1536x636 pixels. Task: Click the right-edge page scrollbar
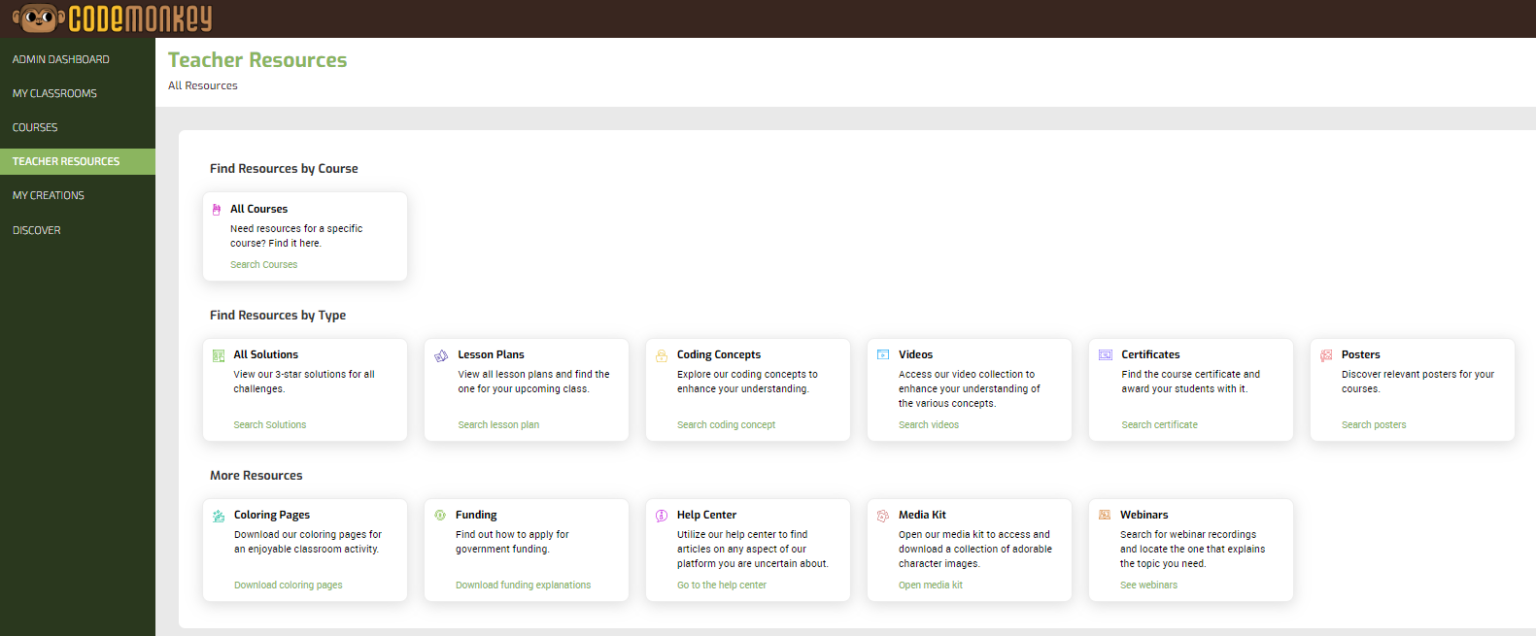tap(1532, 318)
